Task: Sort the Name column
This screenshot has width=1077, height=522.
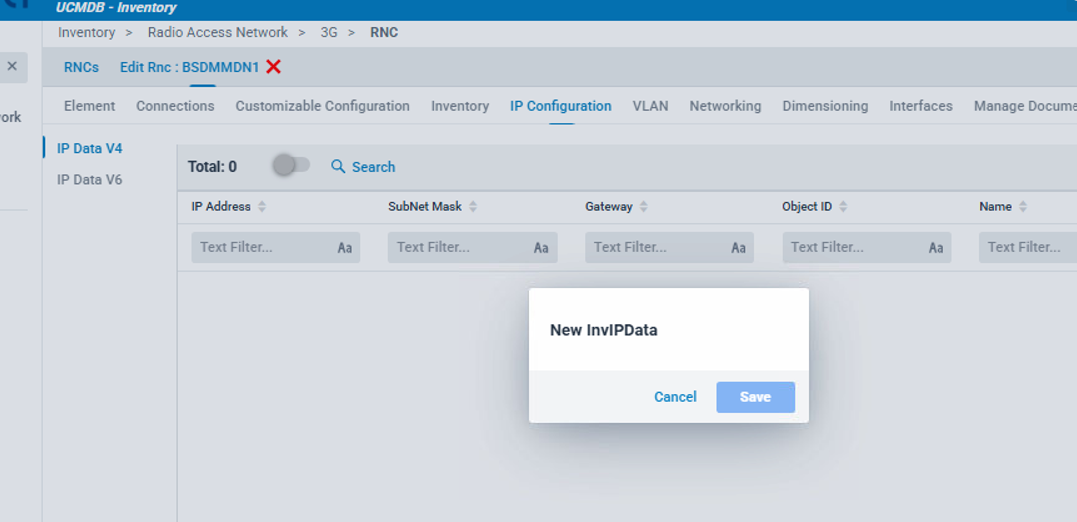Action: point(1023,207)
